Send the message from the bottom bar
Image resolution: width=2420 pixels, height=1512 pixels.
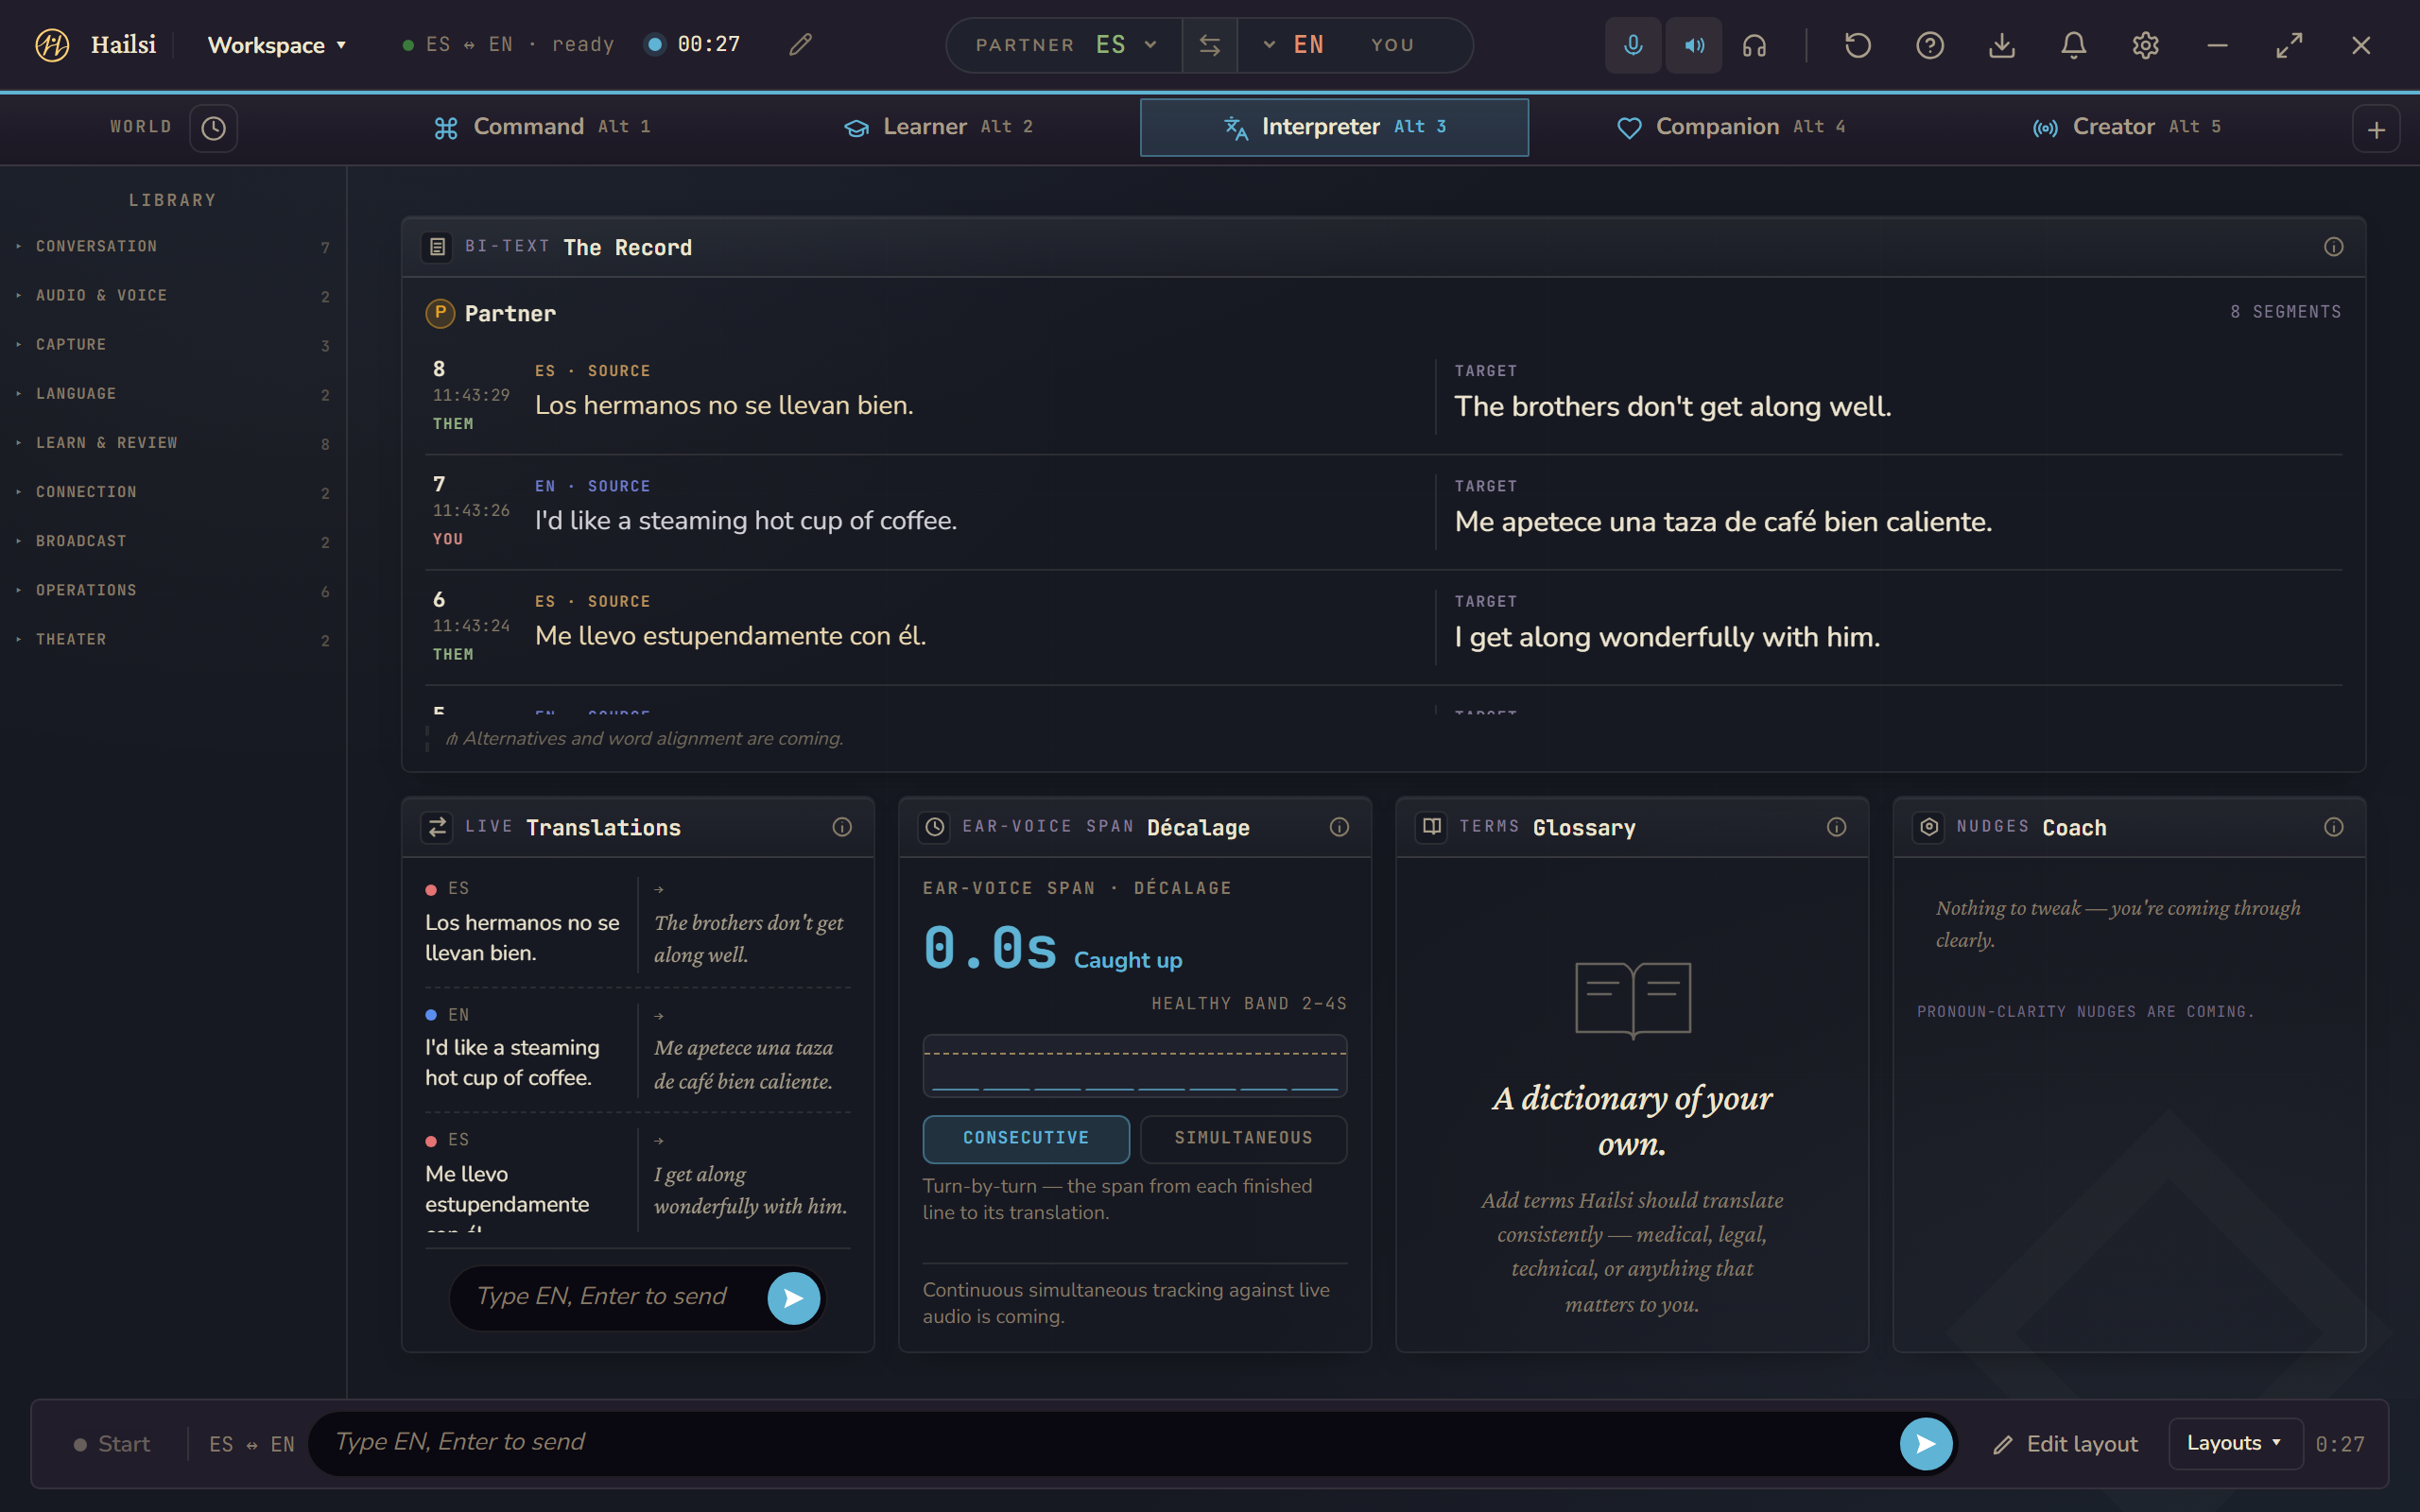pyautogui.click(x=1926, y=1443)
